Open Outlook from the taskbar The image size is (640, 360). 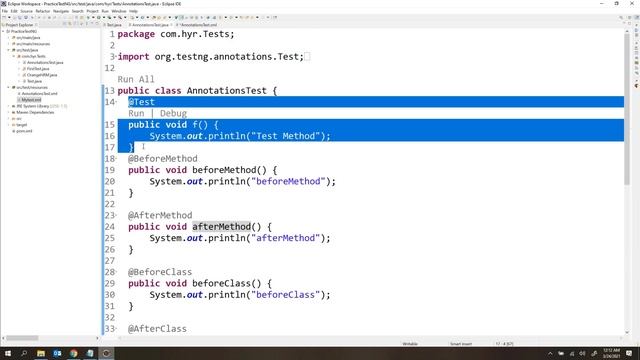tap(57, 353)
